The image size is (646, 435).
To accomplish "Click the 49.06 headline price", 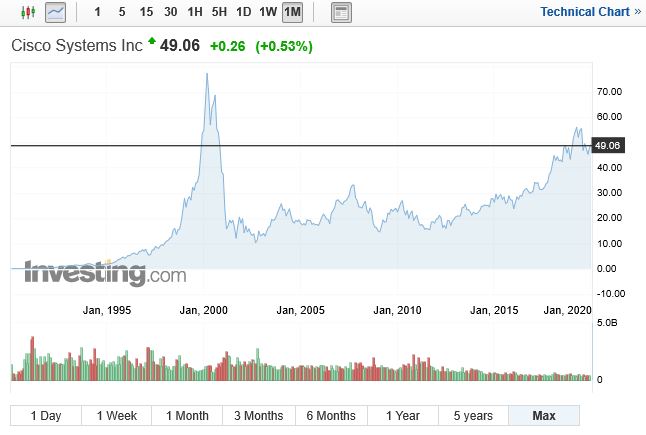I will [180, 45].
